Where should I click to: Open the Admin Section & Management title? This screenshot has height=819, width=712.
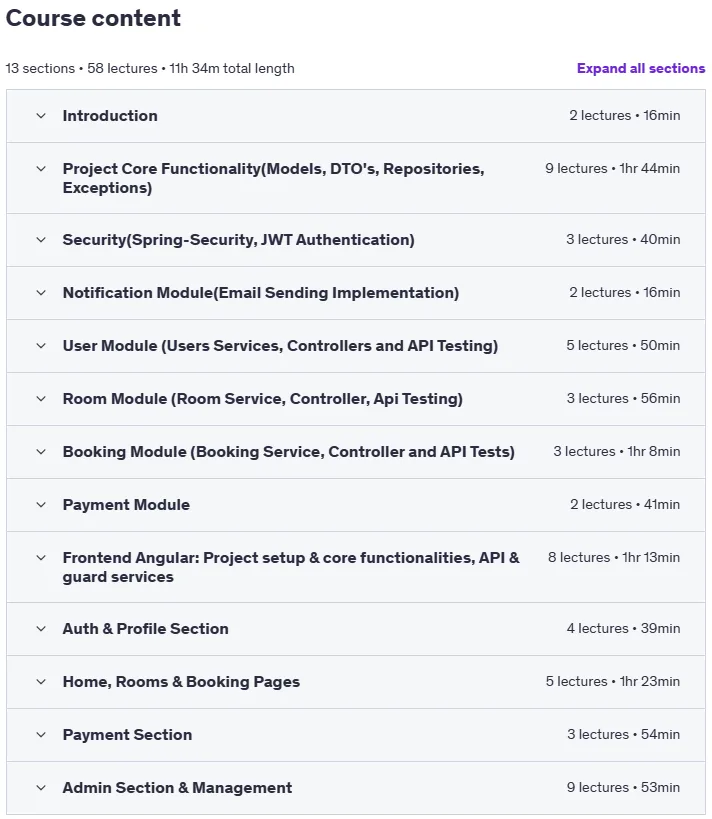(177, 788)
